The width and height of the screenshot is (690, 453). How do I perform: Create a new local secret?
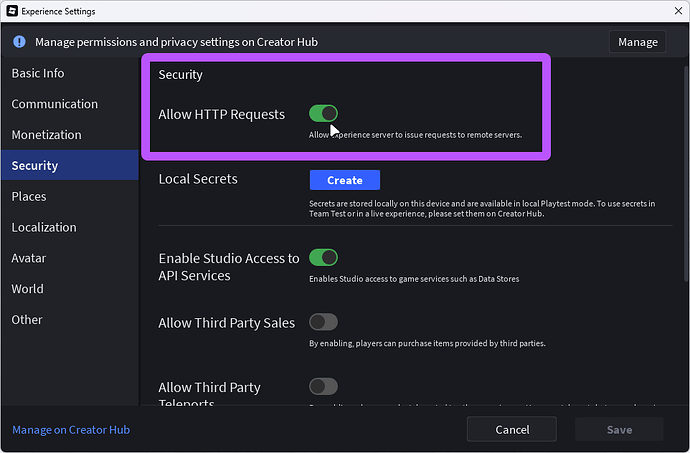pyautogui.click(x=345, y=180)
